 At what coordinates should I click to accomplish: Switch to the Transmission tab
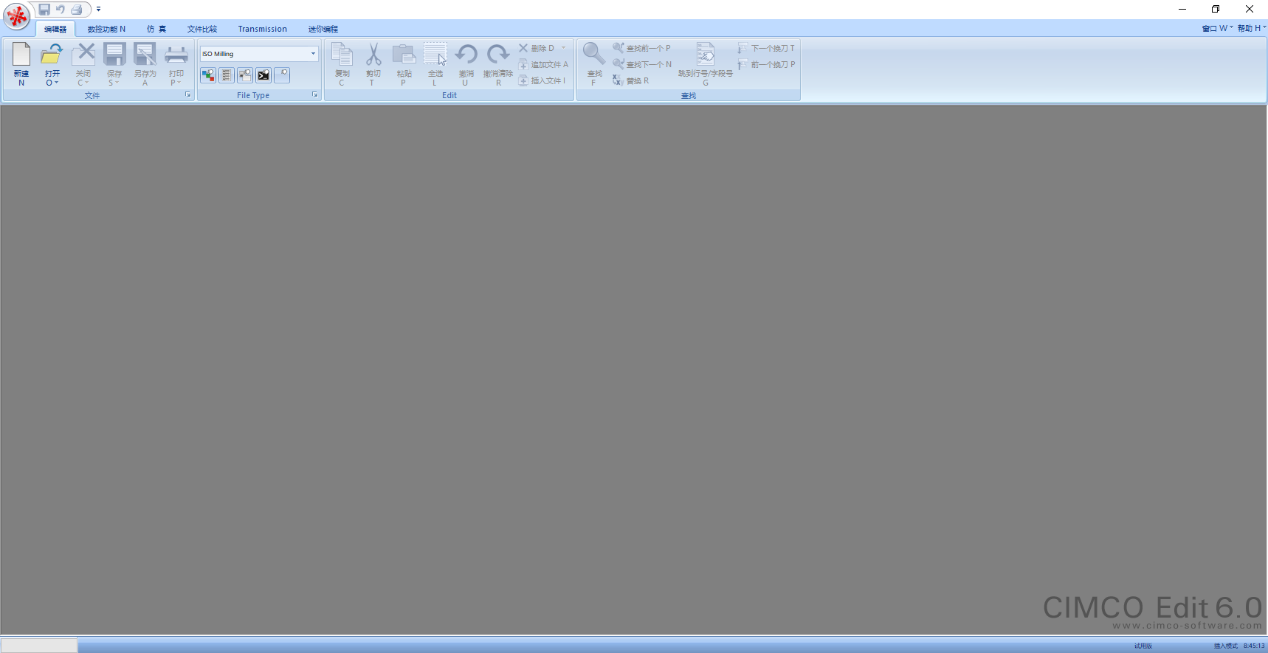coord(262,29)
